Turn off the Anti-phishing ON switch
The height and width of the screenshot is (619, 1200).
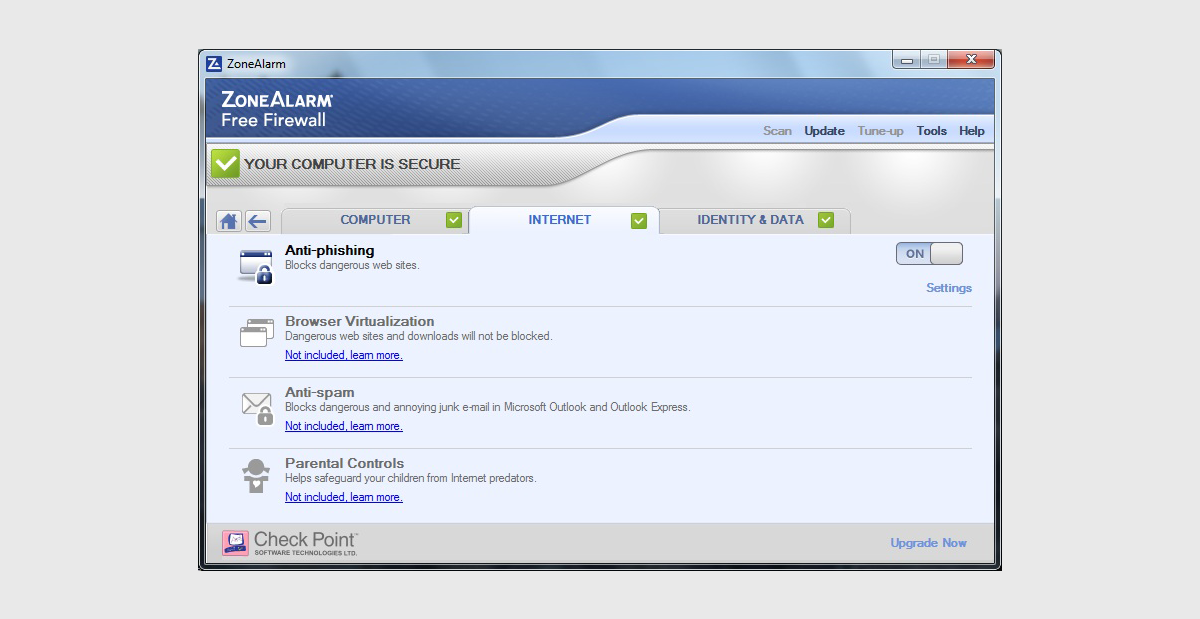pyautogui.click(x=929, y=254)
